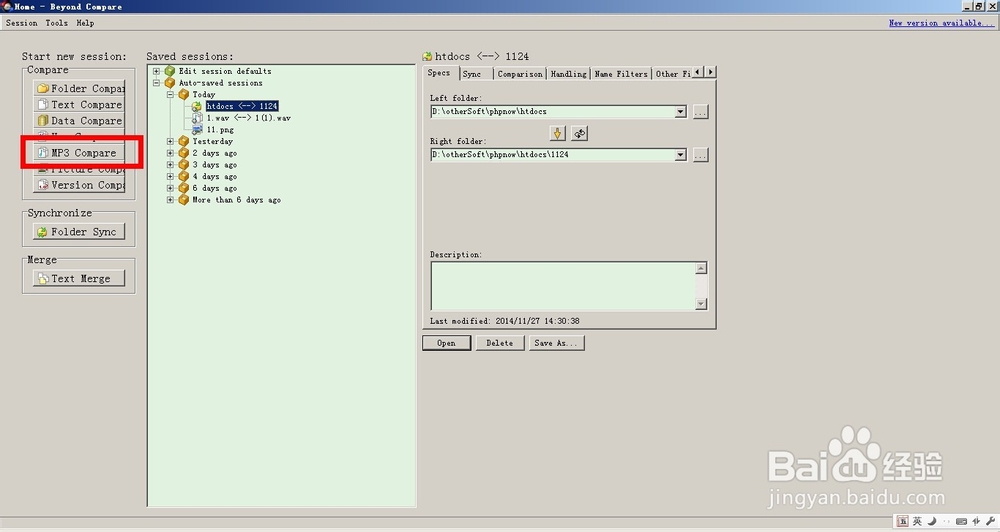Click the Delete session button

pyautogui.click(x=499, y=343)
